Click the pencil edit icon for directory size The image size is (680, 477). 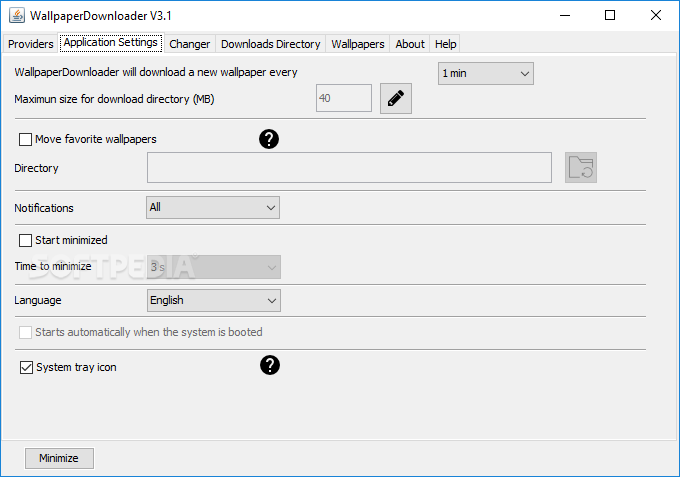click(x=396, y=98)
